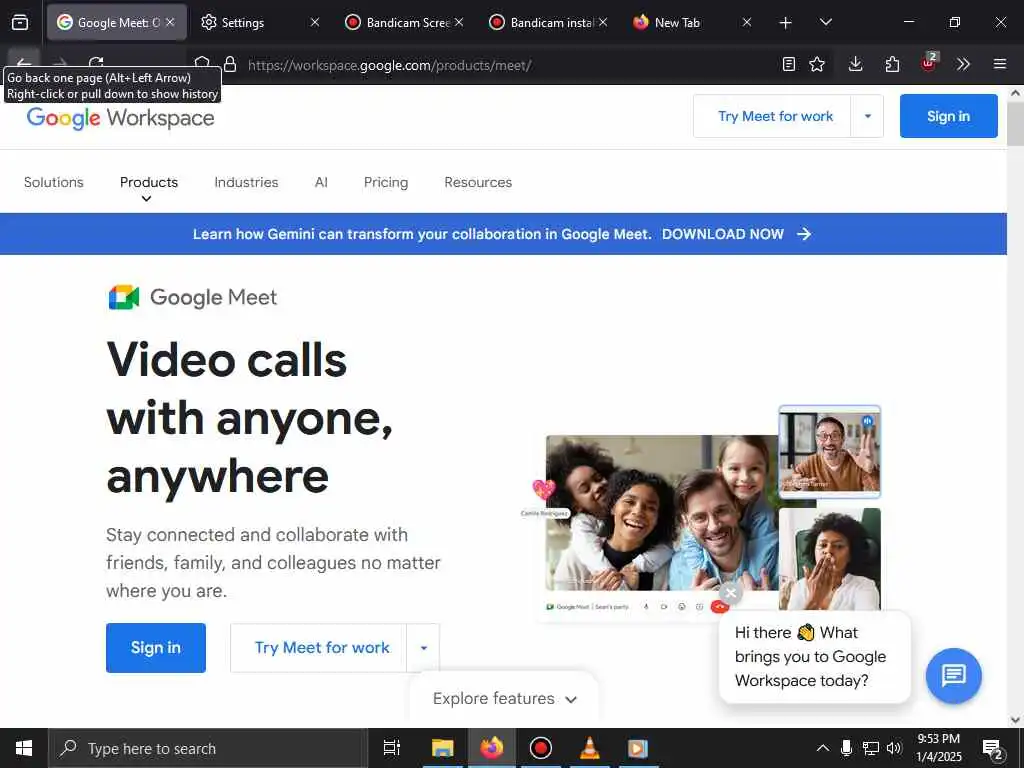
Task: Open the AI menu item
Action: (321, 182)
